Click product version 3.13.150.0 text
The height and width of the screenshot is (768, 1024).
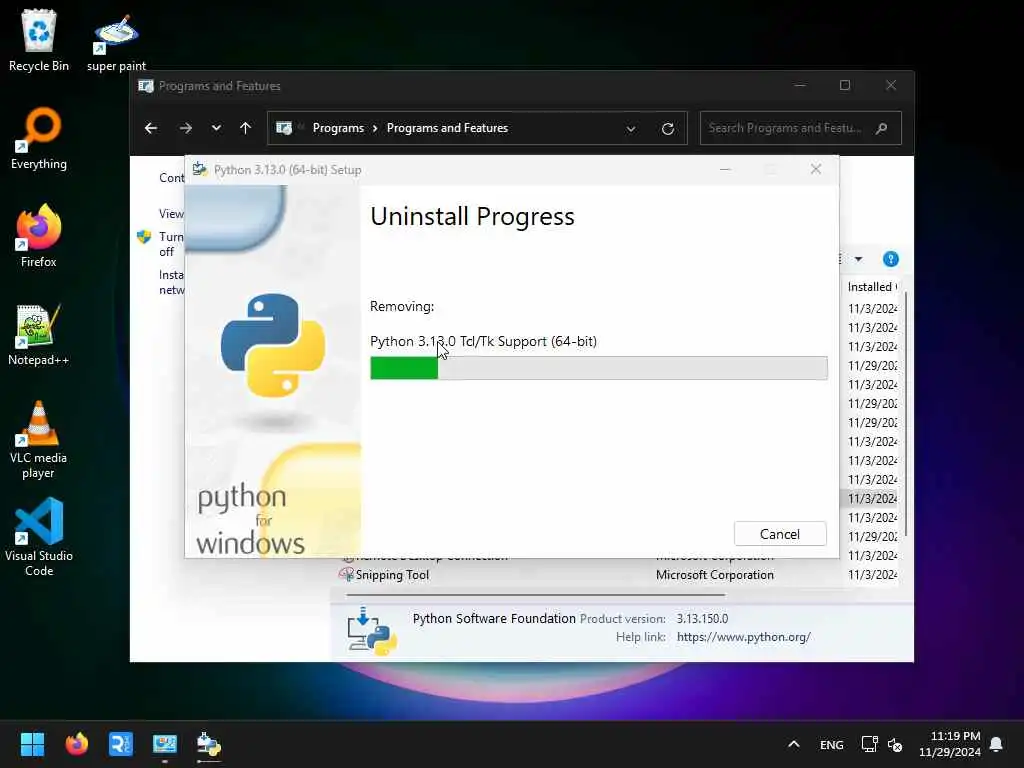point(702,618)
